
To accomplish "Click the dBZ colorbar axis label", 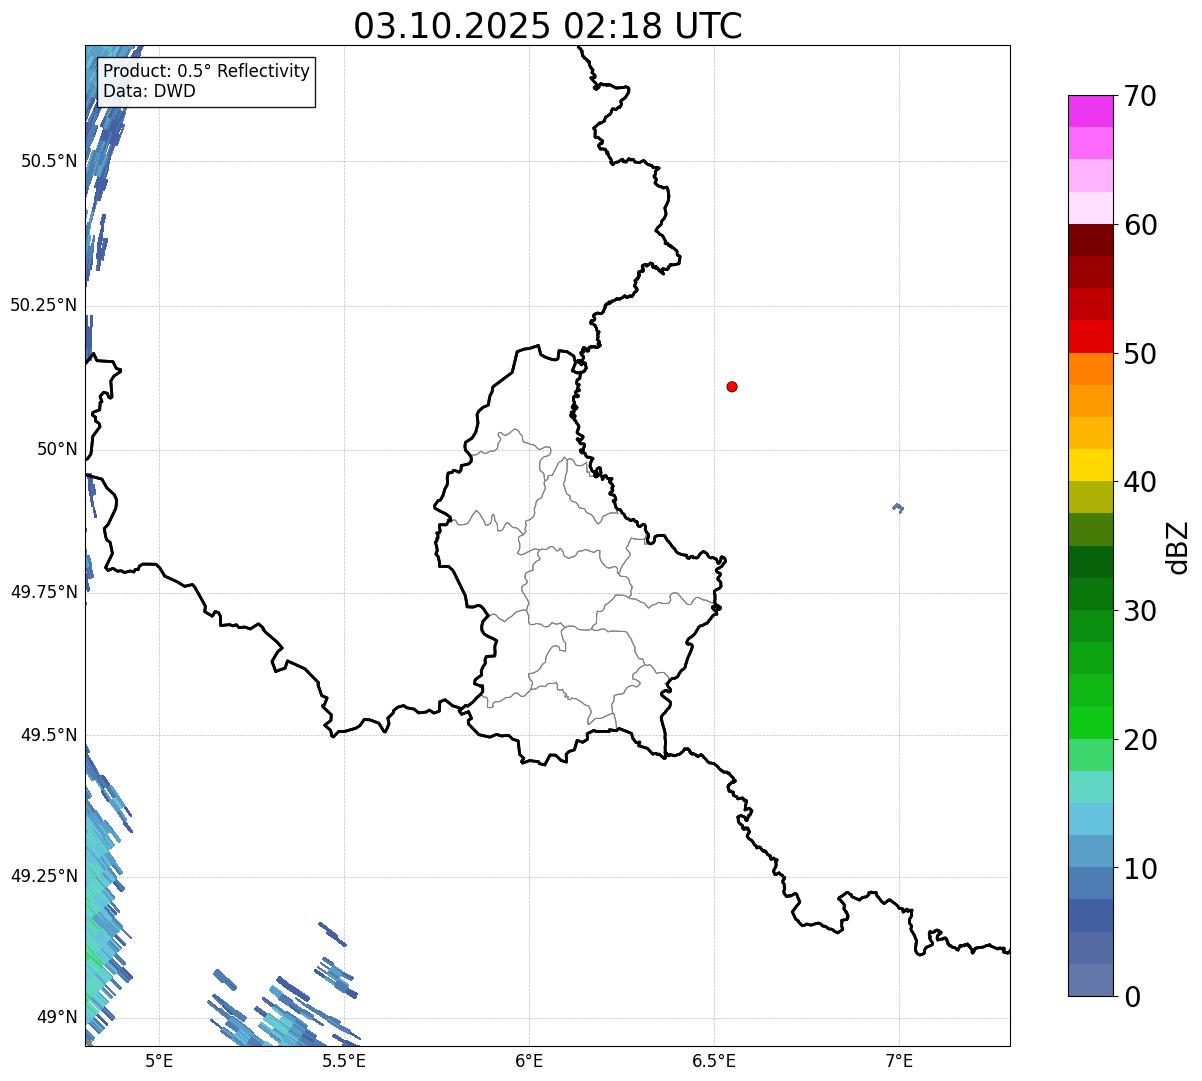I will 1178,546.
